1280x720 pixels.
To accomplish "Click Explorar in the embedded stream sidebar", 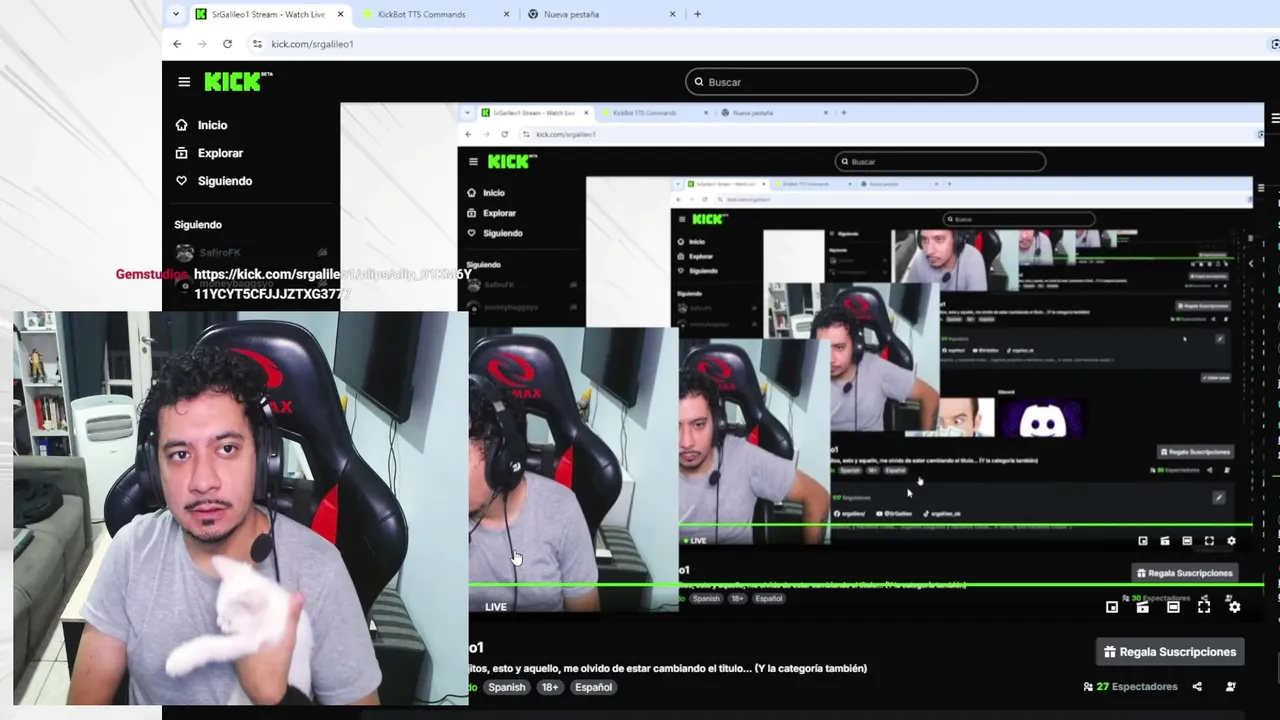I will pos(491,213).
